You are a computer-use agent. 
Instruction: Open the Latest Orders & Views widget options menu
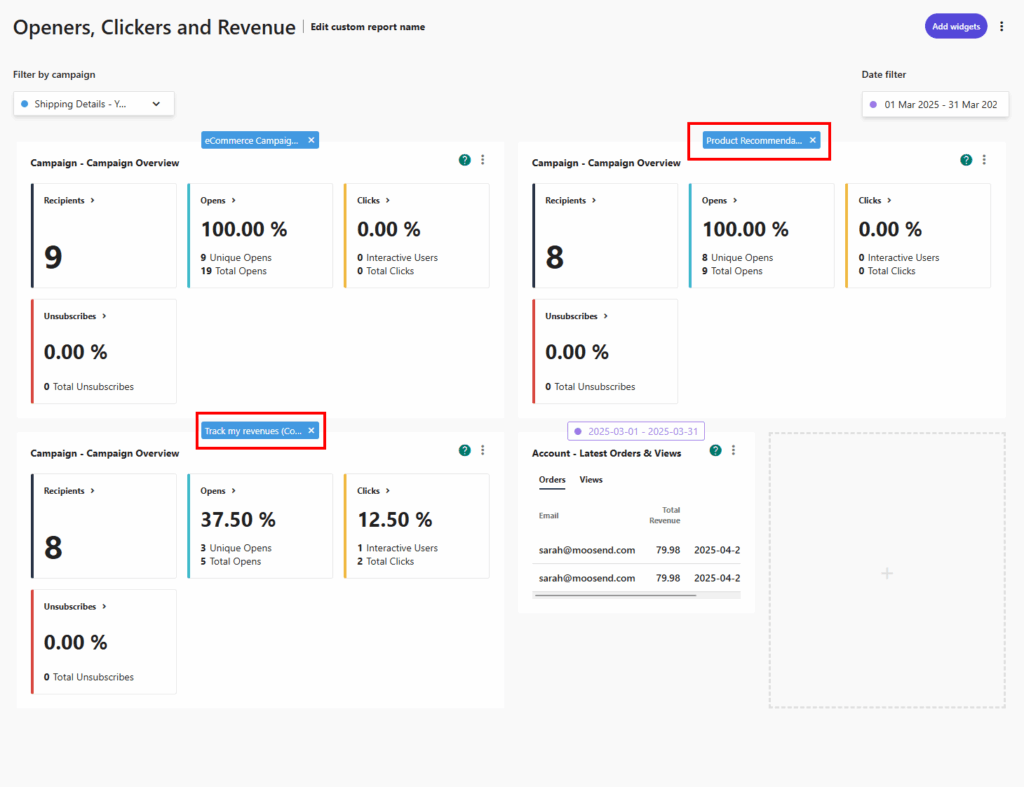tap(734, 450)
